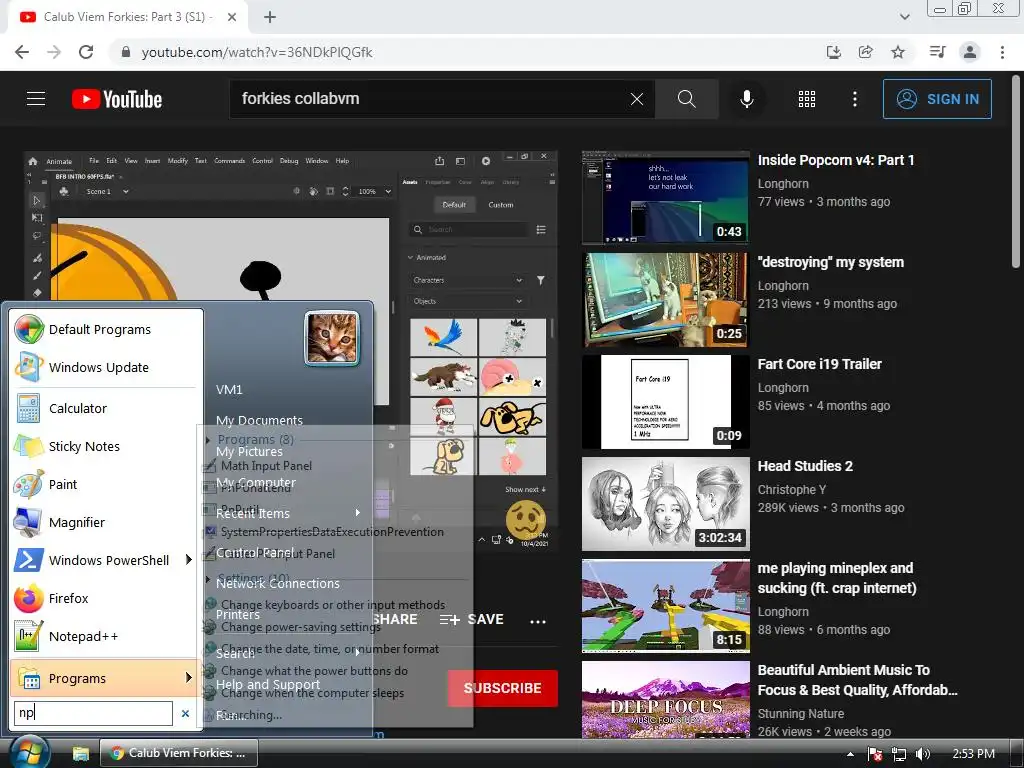Open SystemPropertiesDataExecutionPrevention search result
This screenshot has height=768, width=1024.
point(332,532)
